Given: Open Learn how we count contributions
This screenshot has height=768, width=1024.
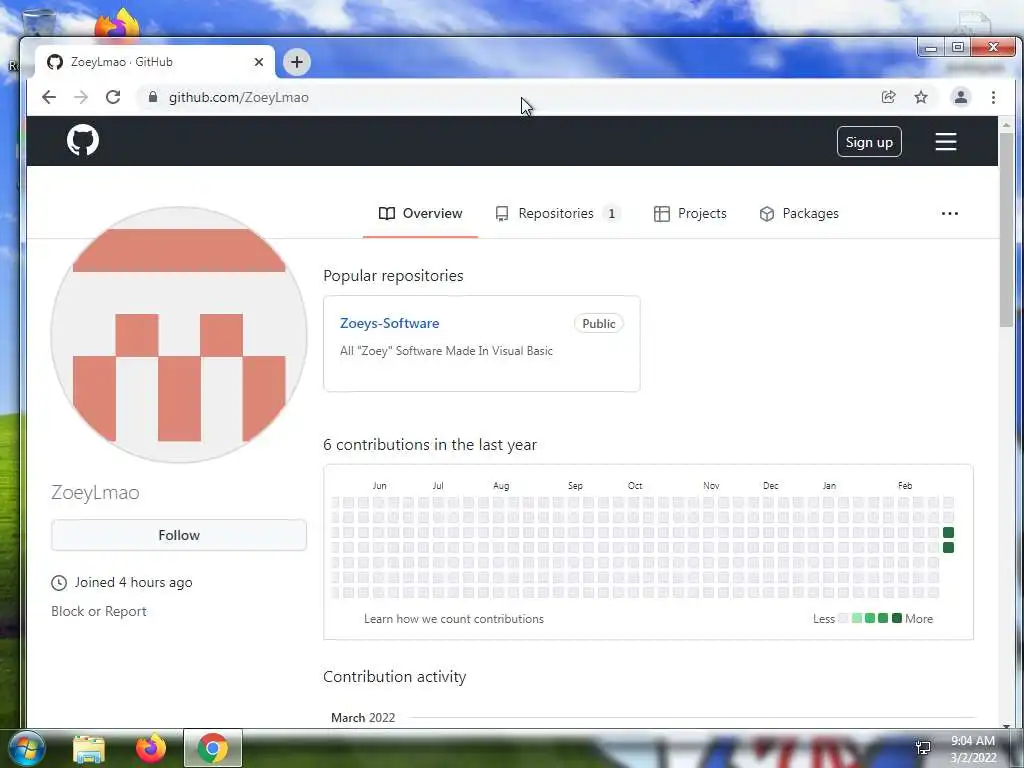Looking at the screenshot, I should pos(454,618).
